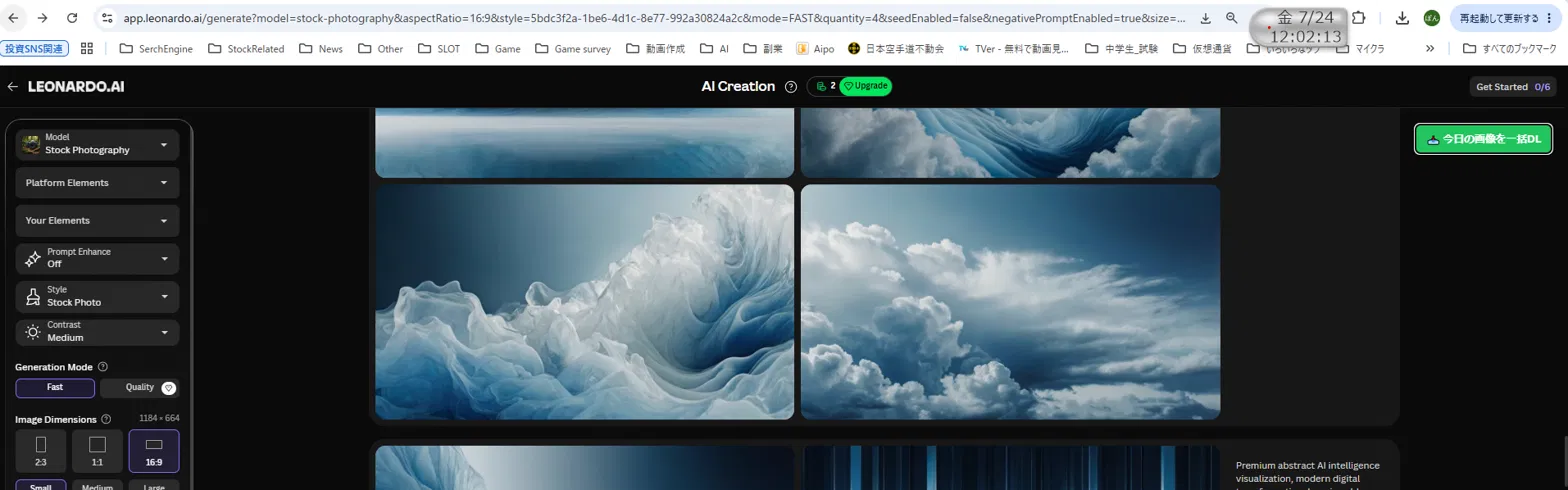
Task: Open the 中学生_試験 bookmark folder
Action: click(x=1121, y=48)
